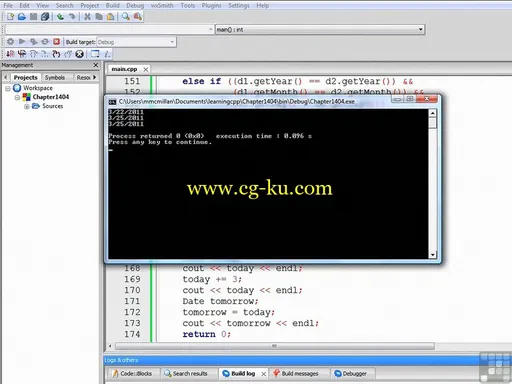This screenshot has height=384, width=512.
Task: Click the New file toolbar icon
Action: (10, 16)
